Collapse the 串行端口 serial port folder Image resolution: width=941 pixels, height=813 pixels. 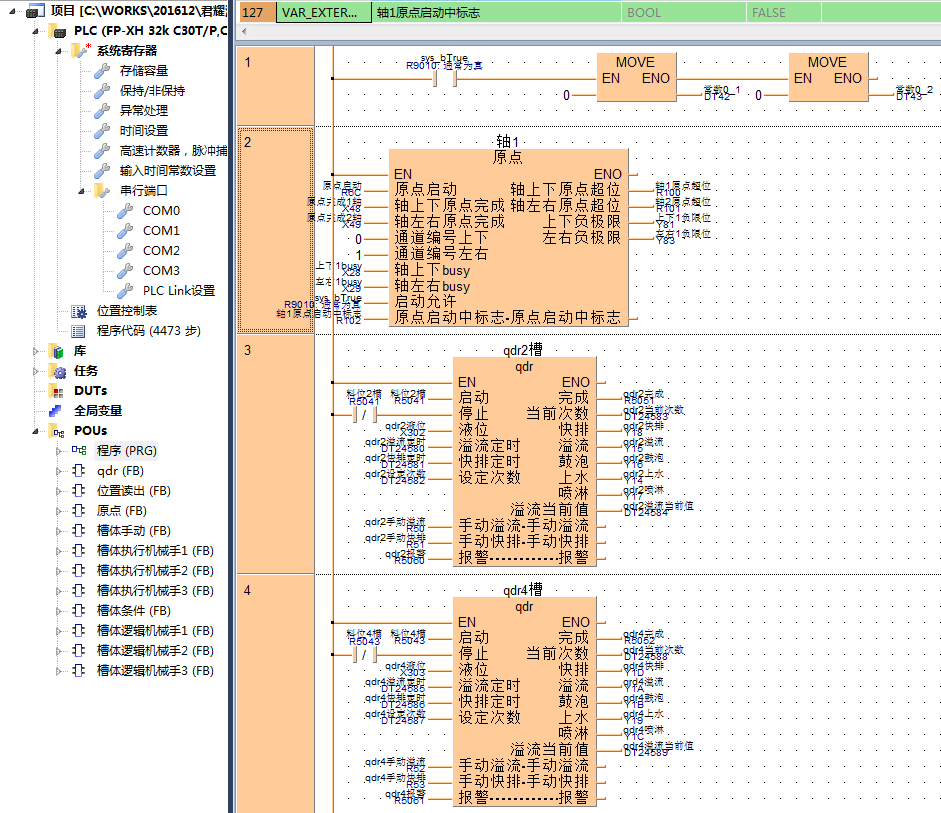(x=81, y=191)
